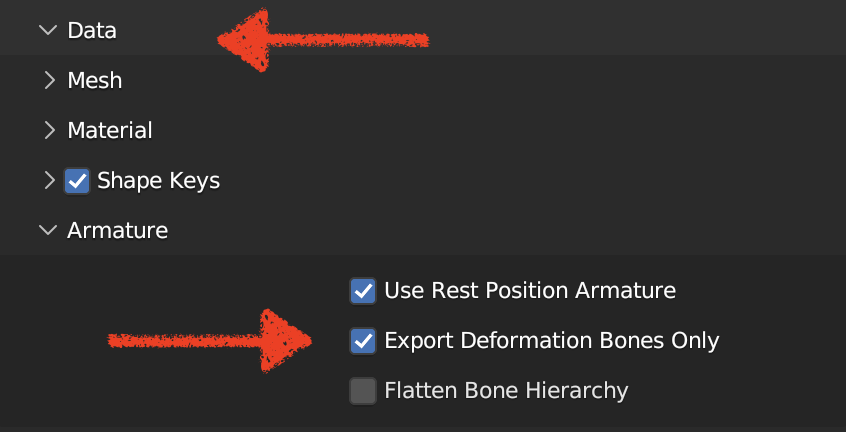
Task: Collapse the Armature section chevron
Action: (47, 231)
